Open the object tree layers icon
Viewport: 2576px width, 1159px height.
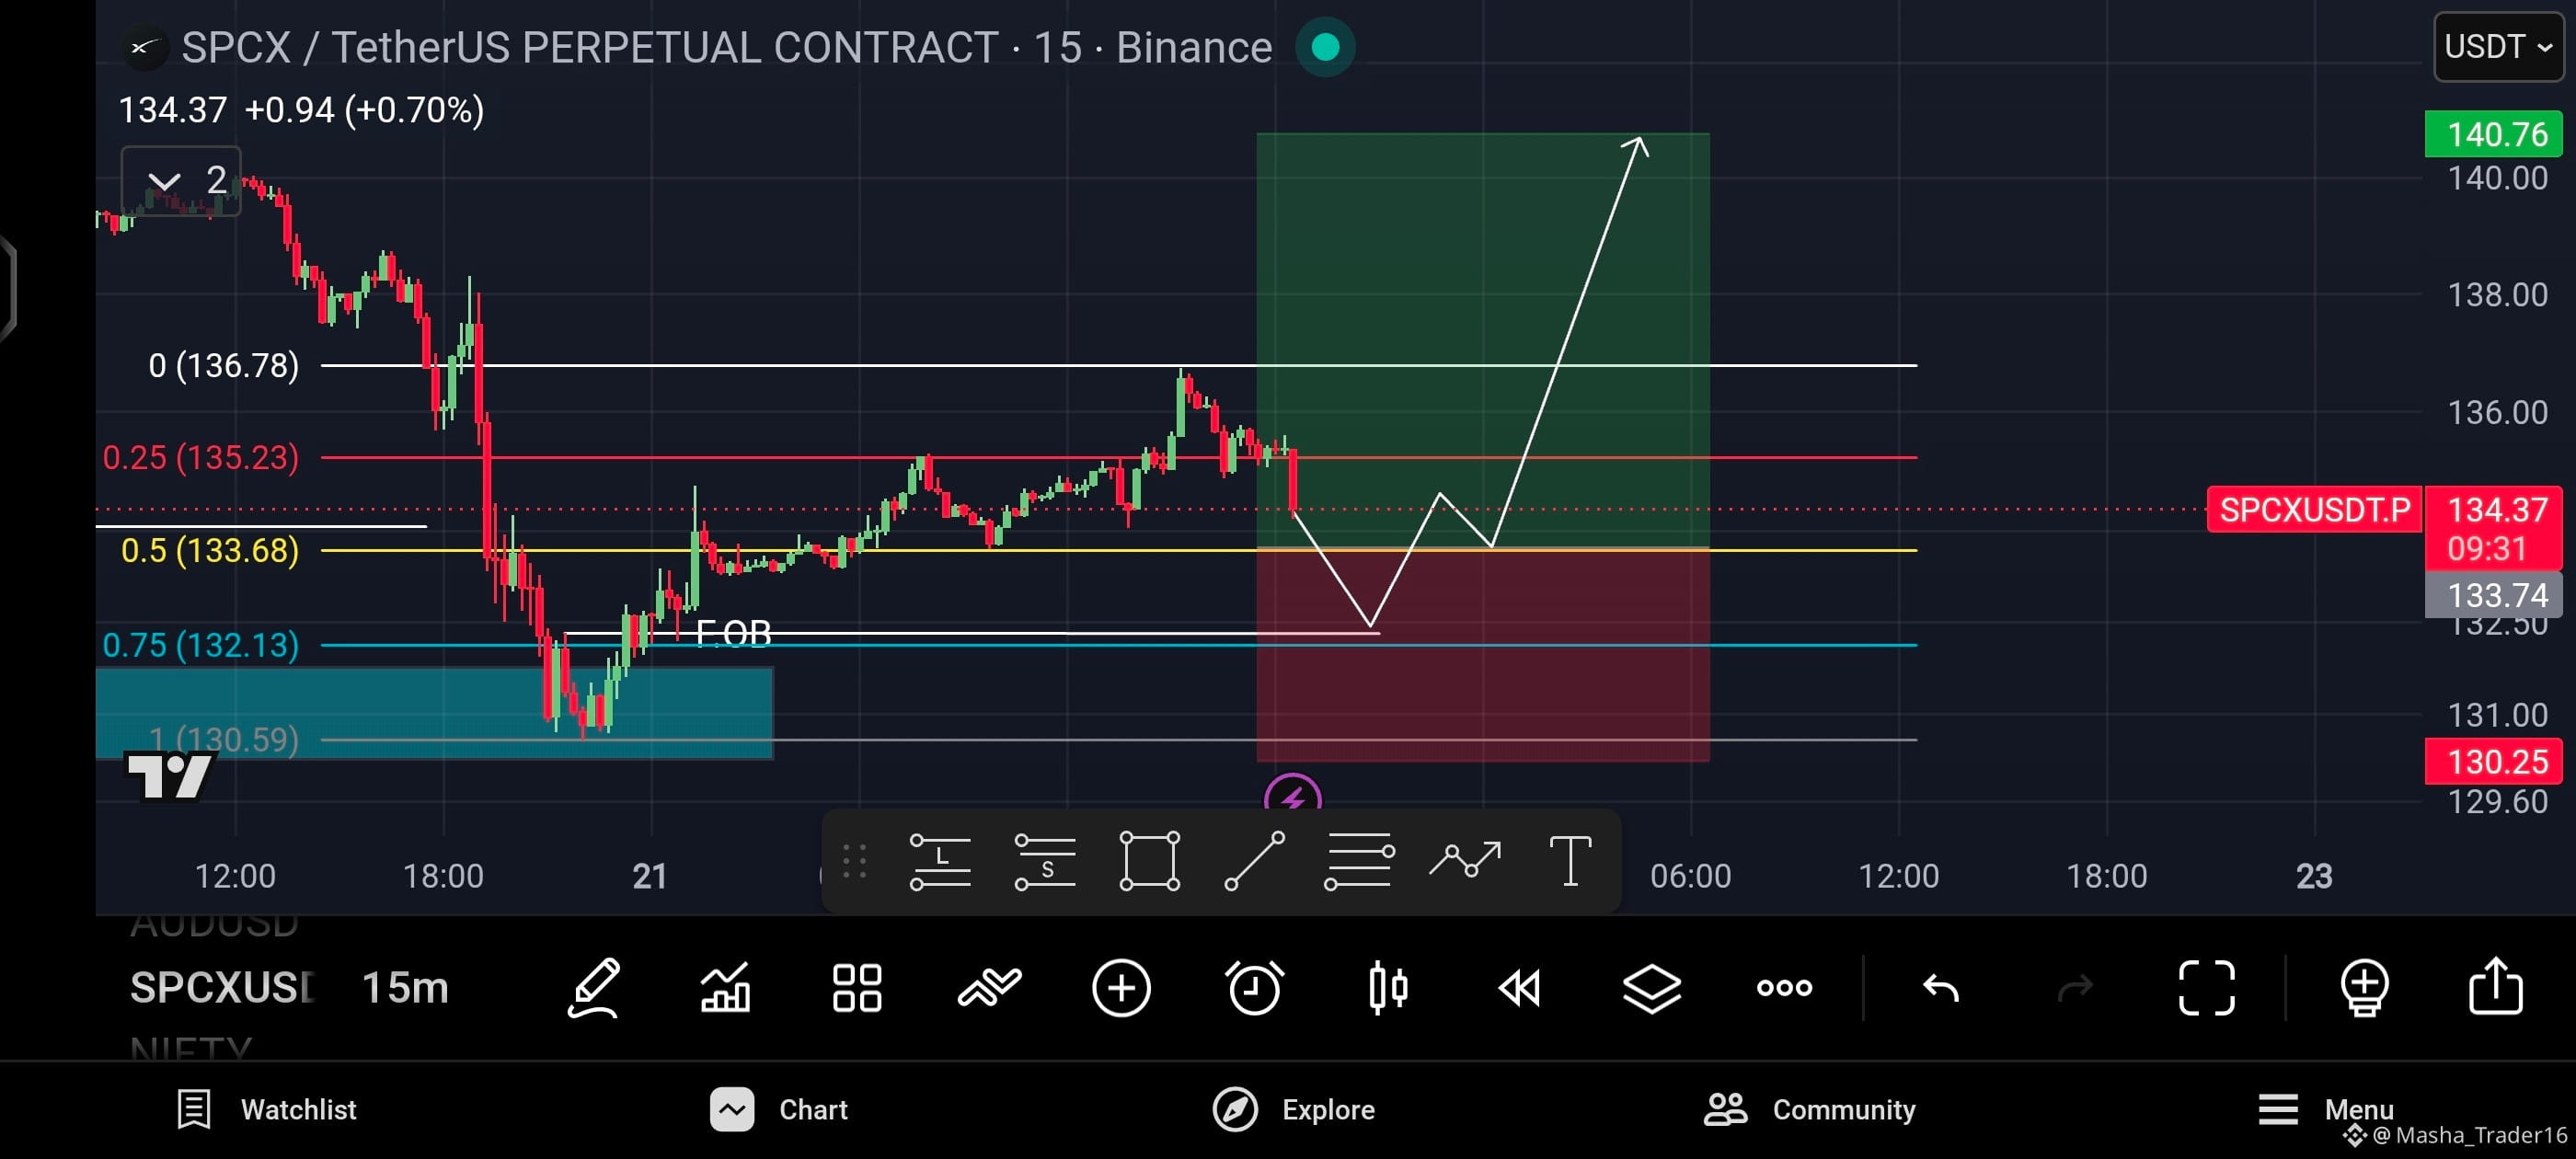point(1651,988)
